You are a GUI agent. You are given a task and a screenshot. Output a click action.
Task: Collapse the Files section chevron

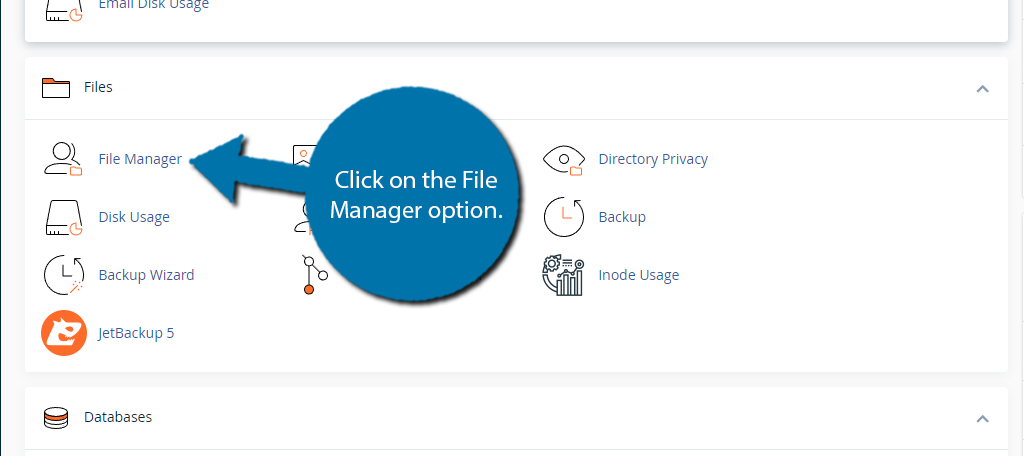point(982,89)
